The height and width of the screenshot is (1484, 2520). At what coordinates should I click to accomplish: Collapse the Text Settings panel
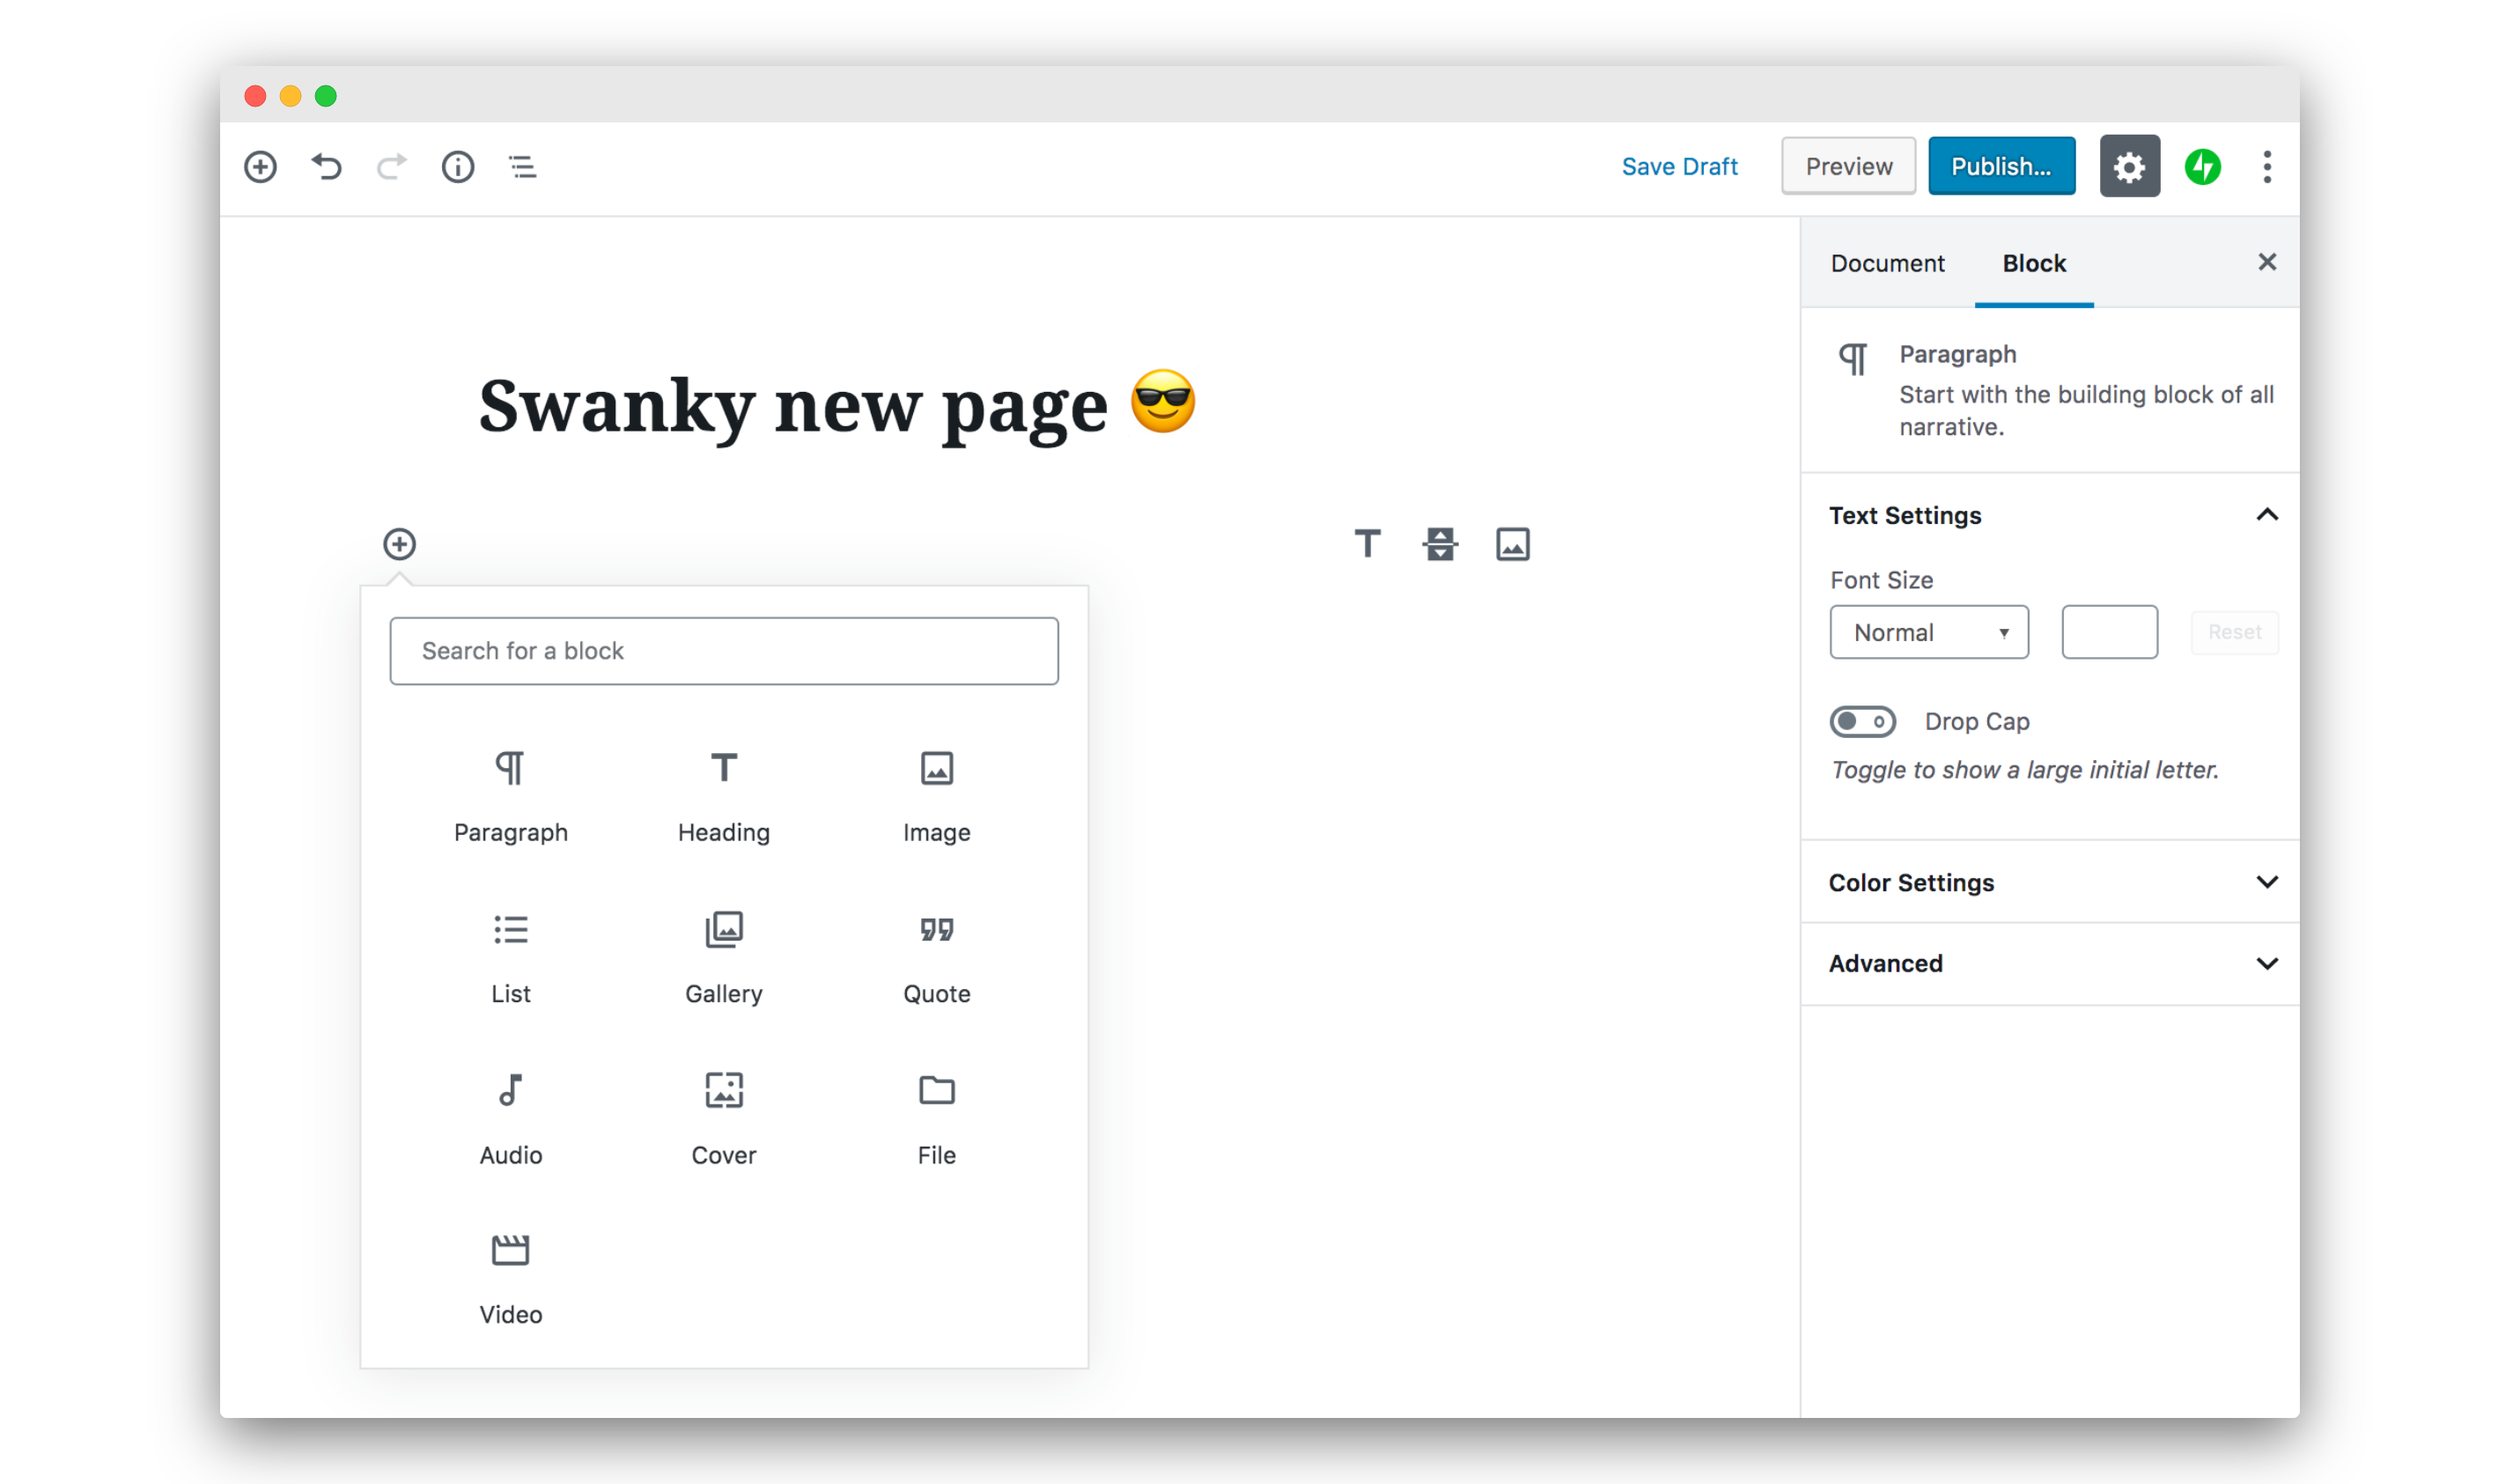coord(2050,515)
